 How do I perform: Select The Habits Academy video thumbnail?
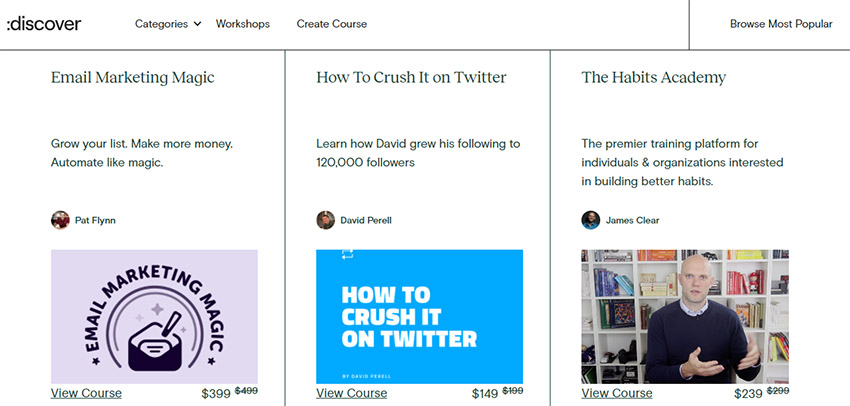click(685, 317)
